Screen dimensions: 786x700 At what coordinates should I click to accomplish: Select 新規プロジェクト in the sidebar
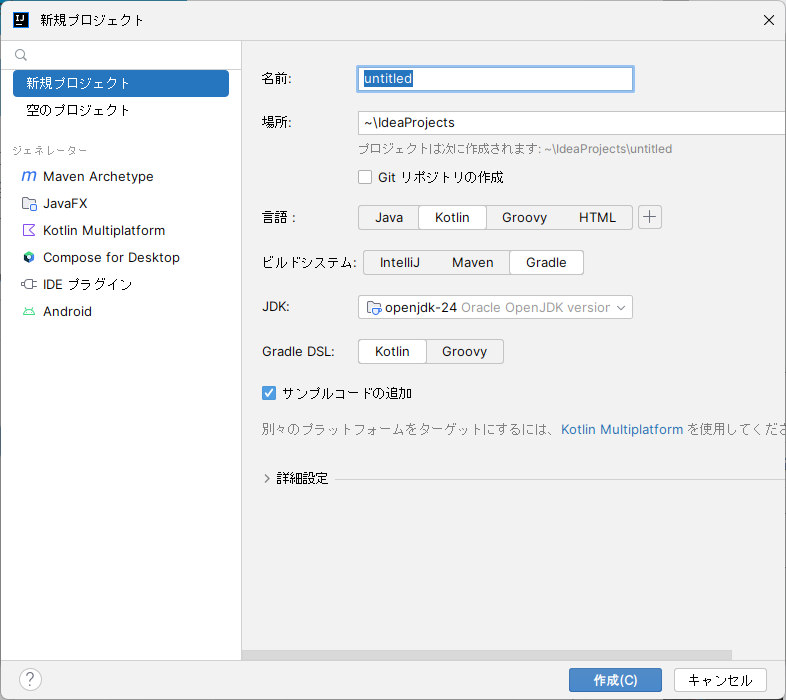click(121, 83)
